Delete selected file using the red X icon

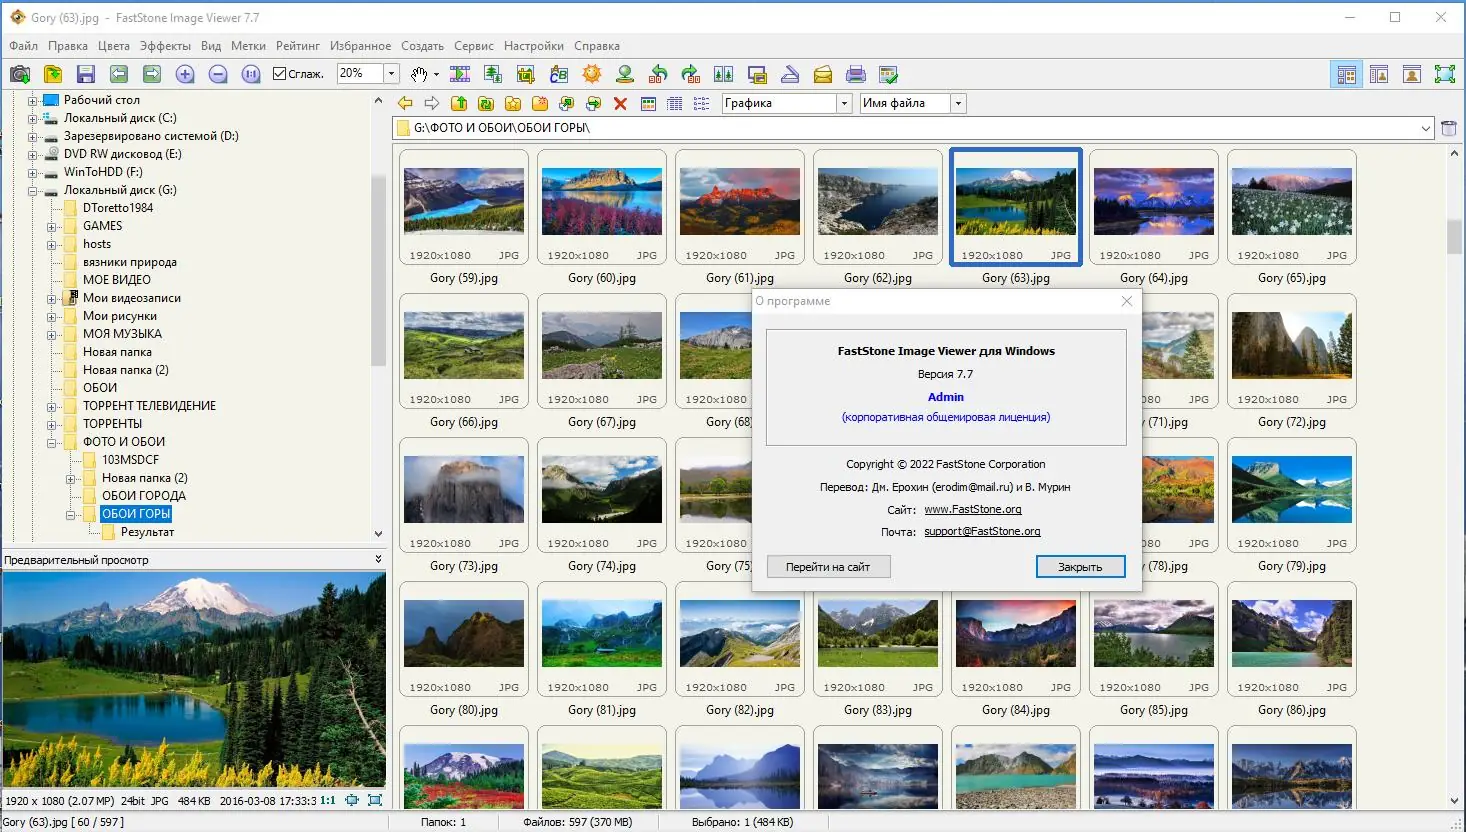619,102
